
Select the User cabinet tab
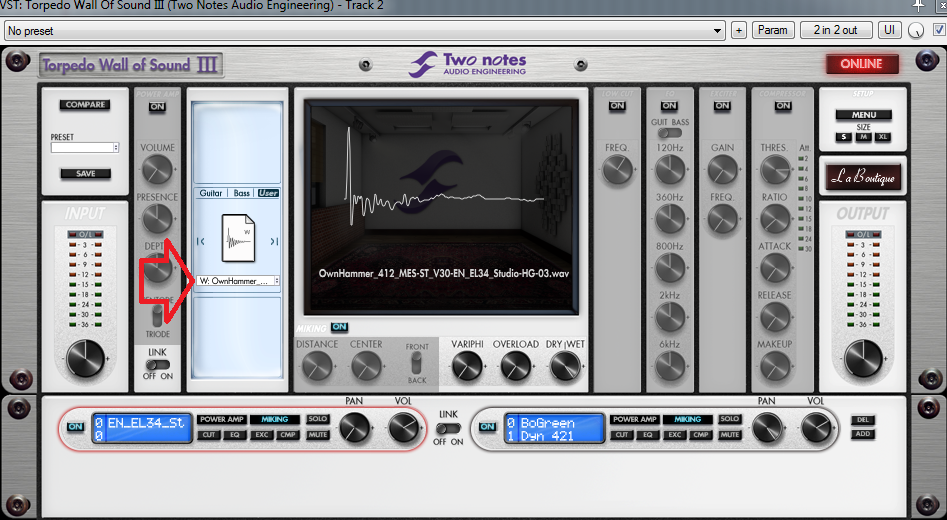pyautogui.click(x=268, y=193)
